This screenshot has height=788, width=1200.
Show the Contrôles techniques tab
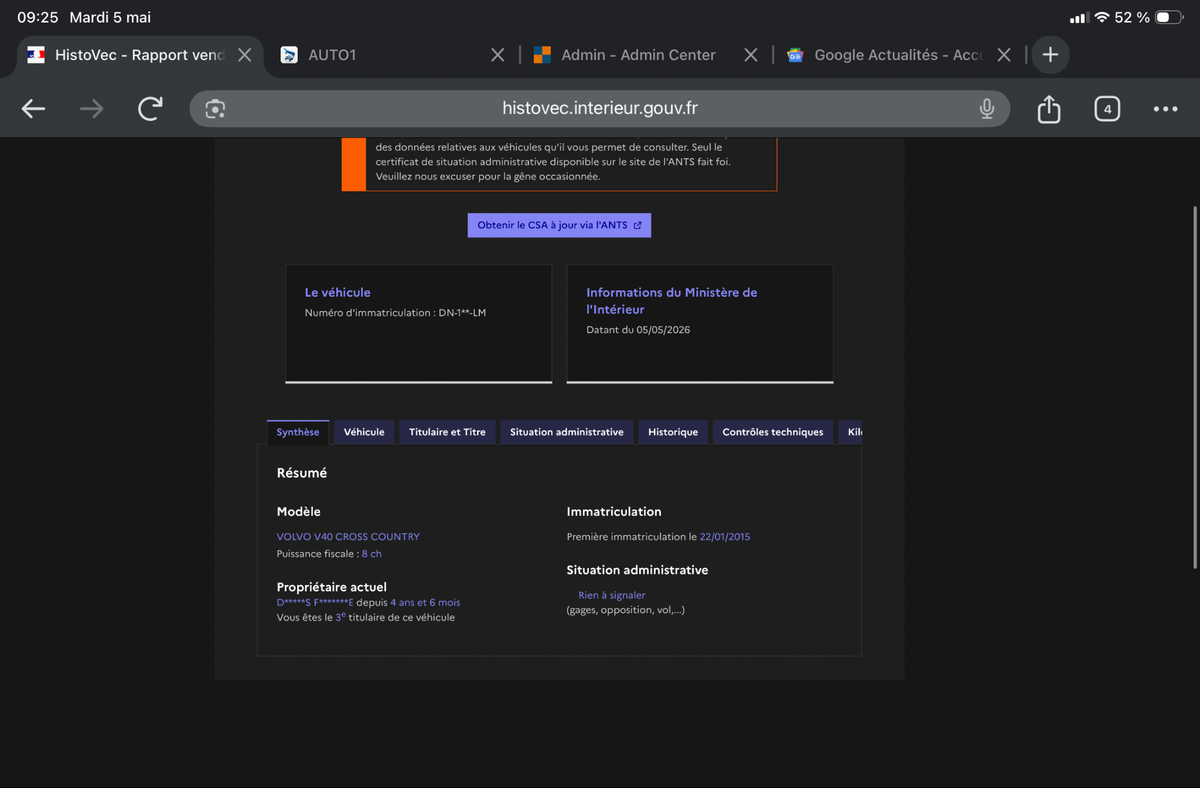[x=773, y=432]
